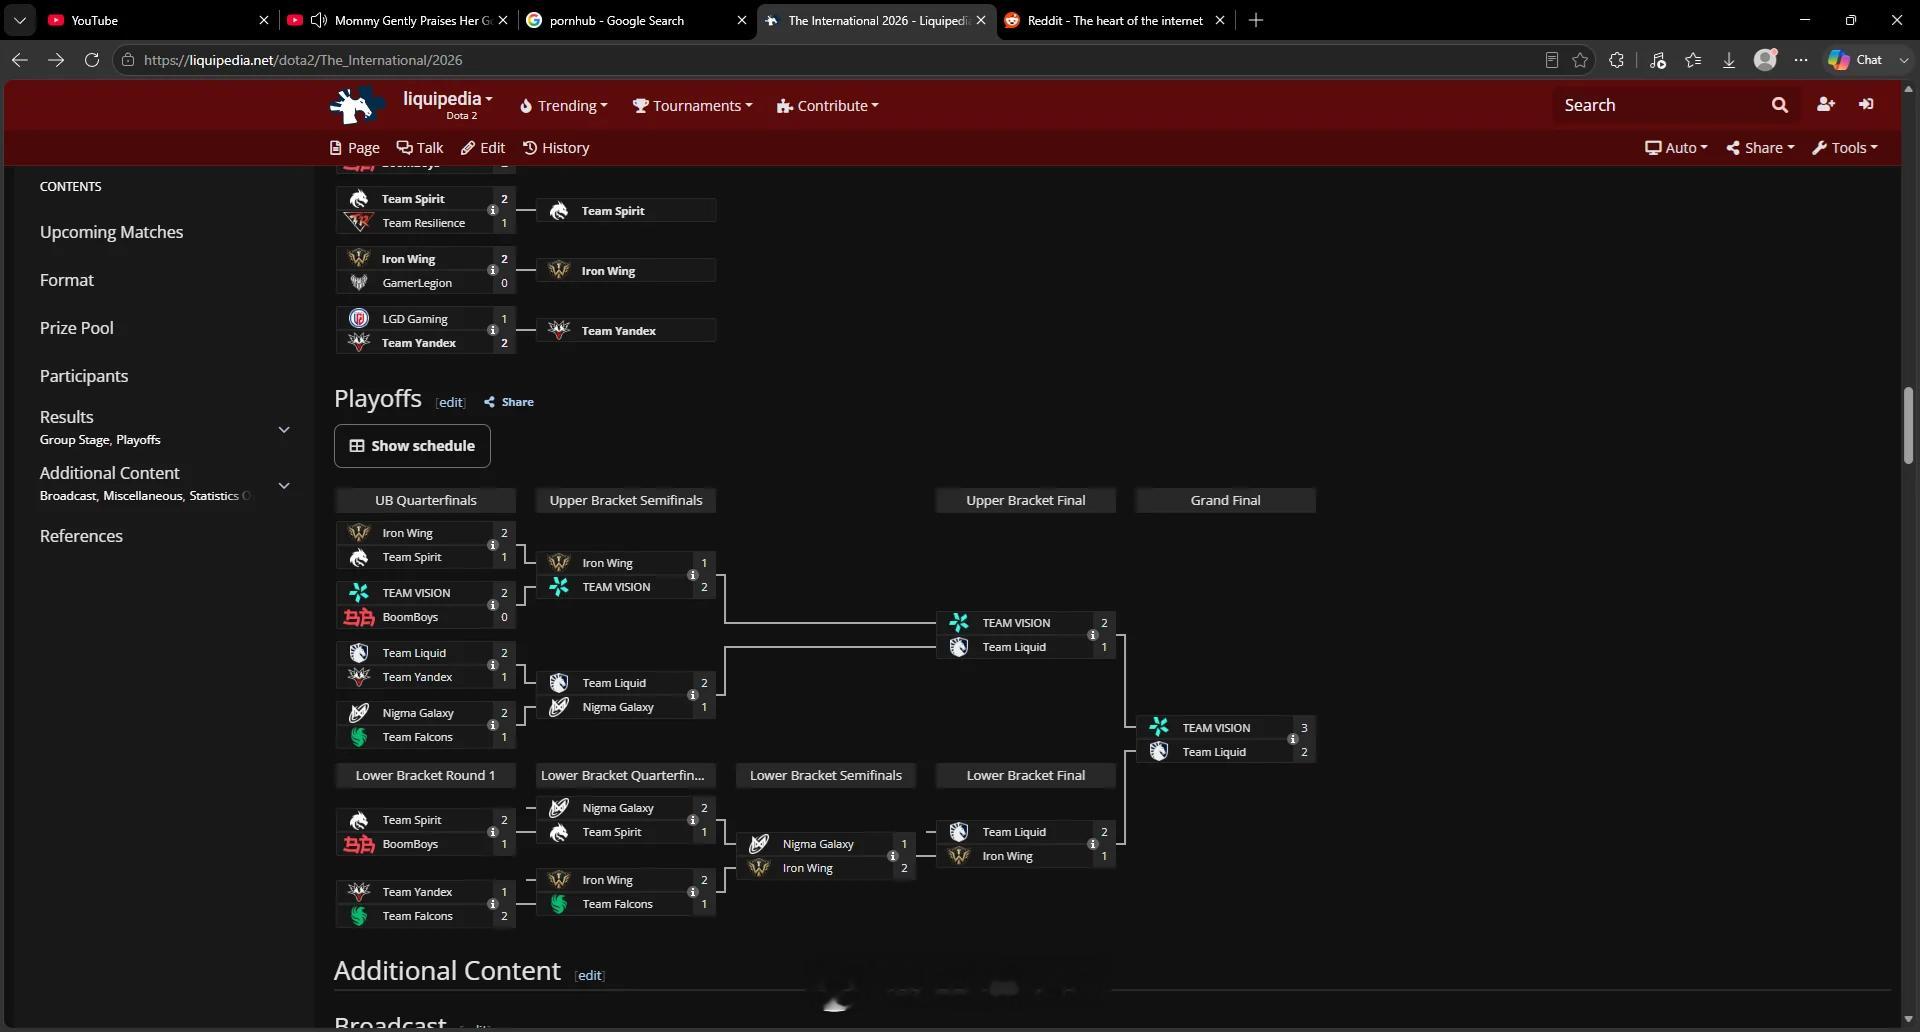Click the Share link beside Playoffs heading
The height and width of the screenshot is (1032, 1920).
pos(509,402)
